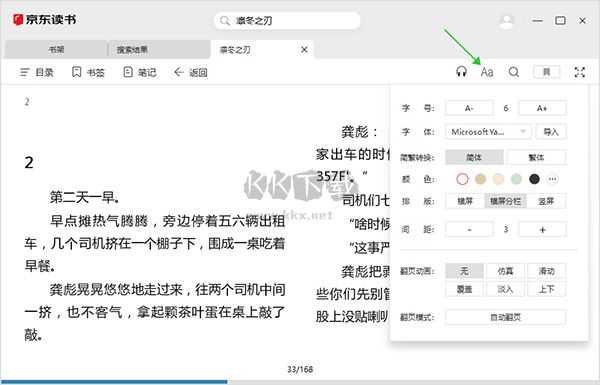This screenshot has height=385, width=600.
Task: Choose the tan background color swatch
Action: pyautogui.click(x=480, y=179)
